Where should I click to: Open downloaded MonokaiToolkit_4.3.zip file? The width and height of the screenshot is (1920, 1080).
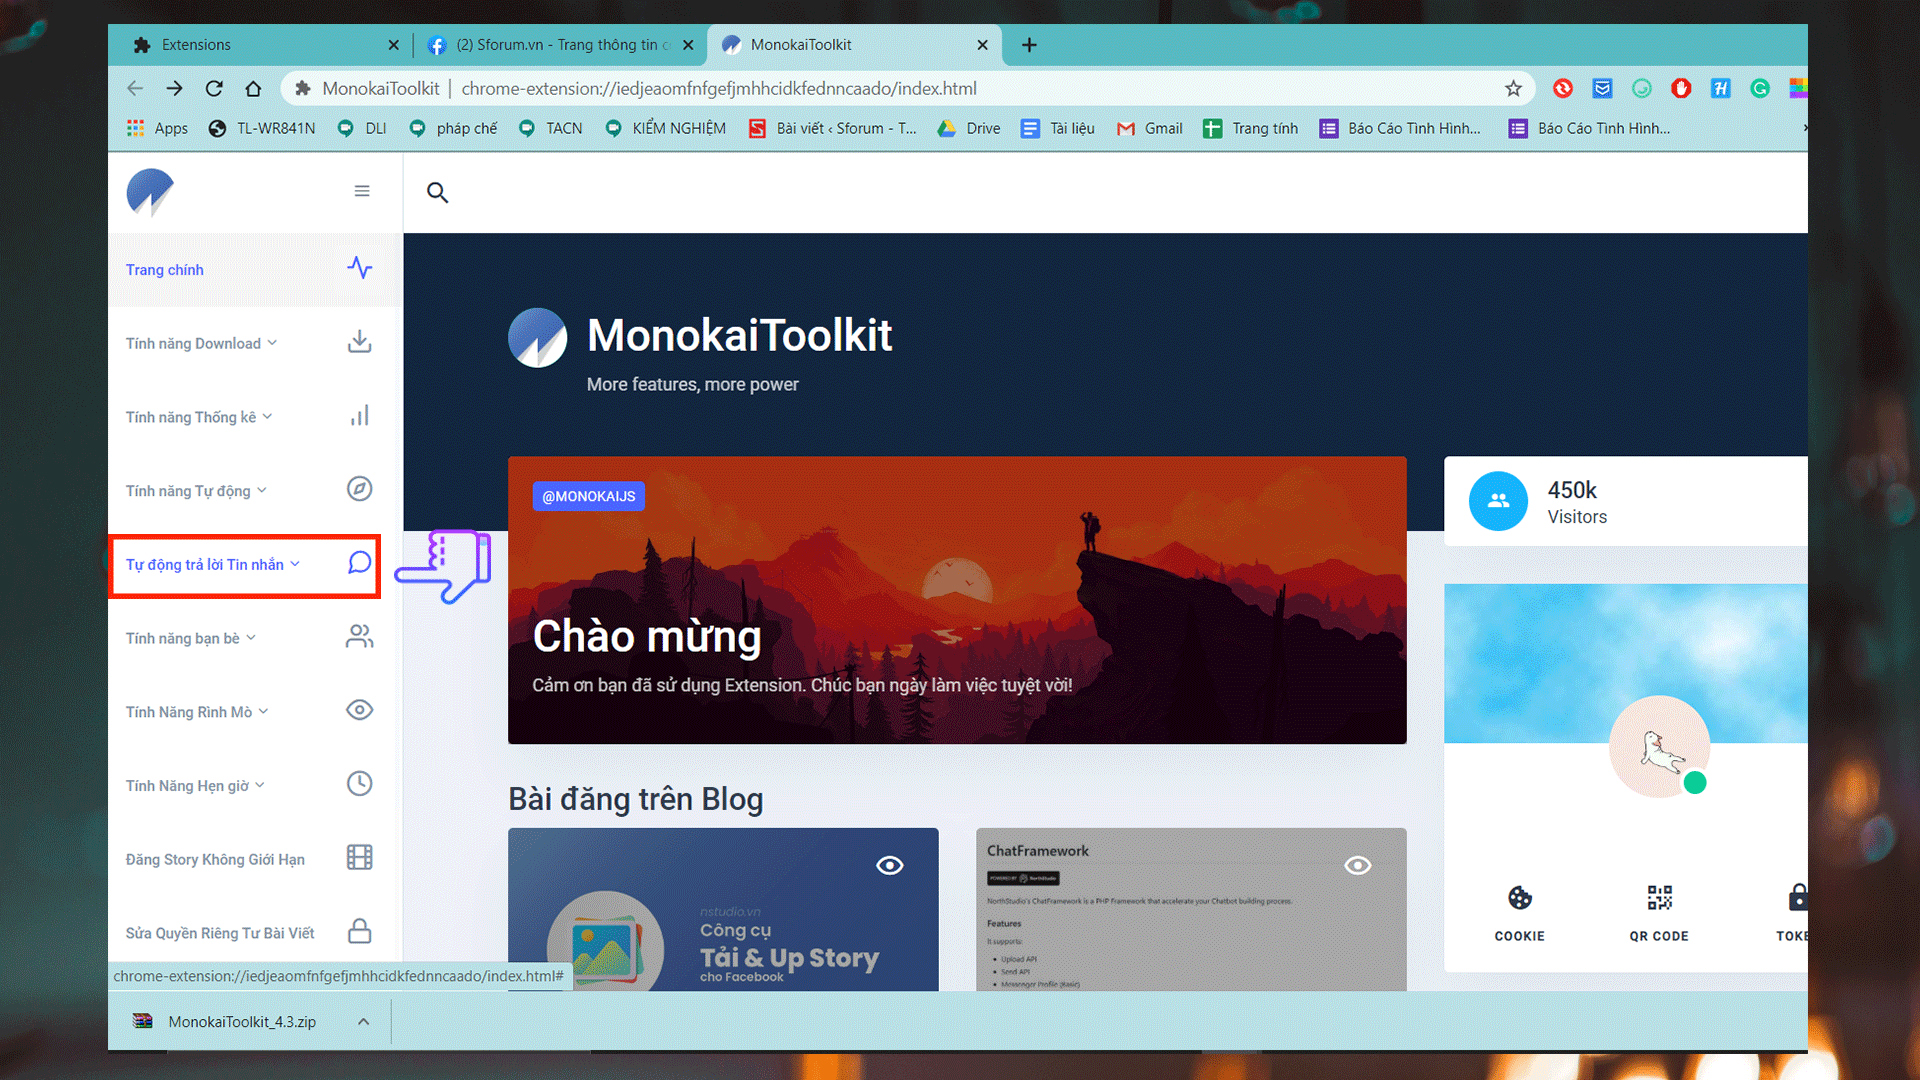(242, 1022)
